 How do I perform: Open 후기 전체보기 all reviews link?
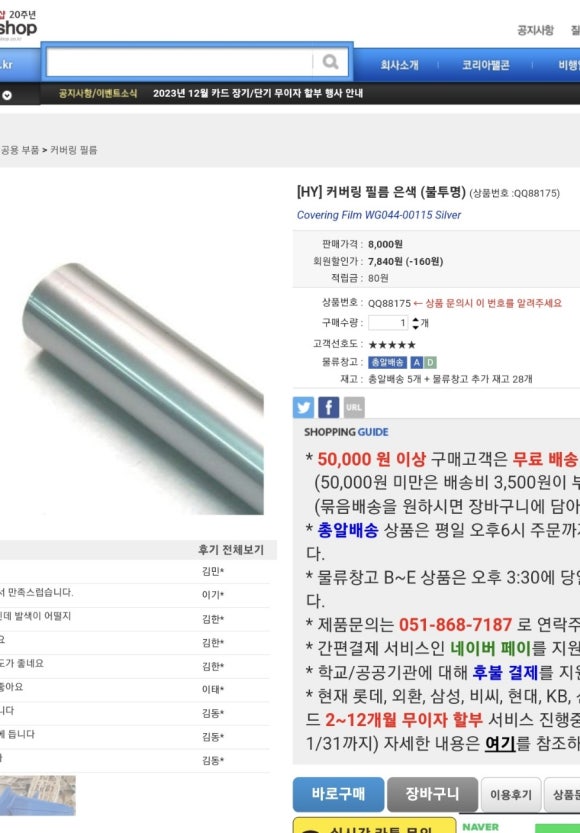[x=231, y=550]
